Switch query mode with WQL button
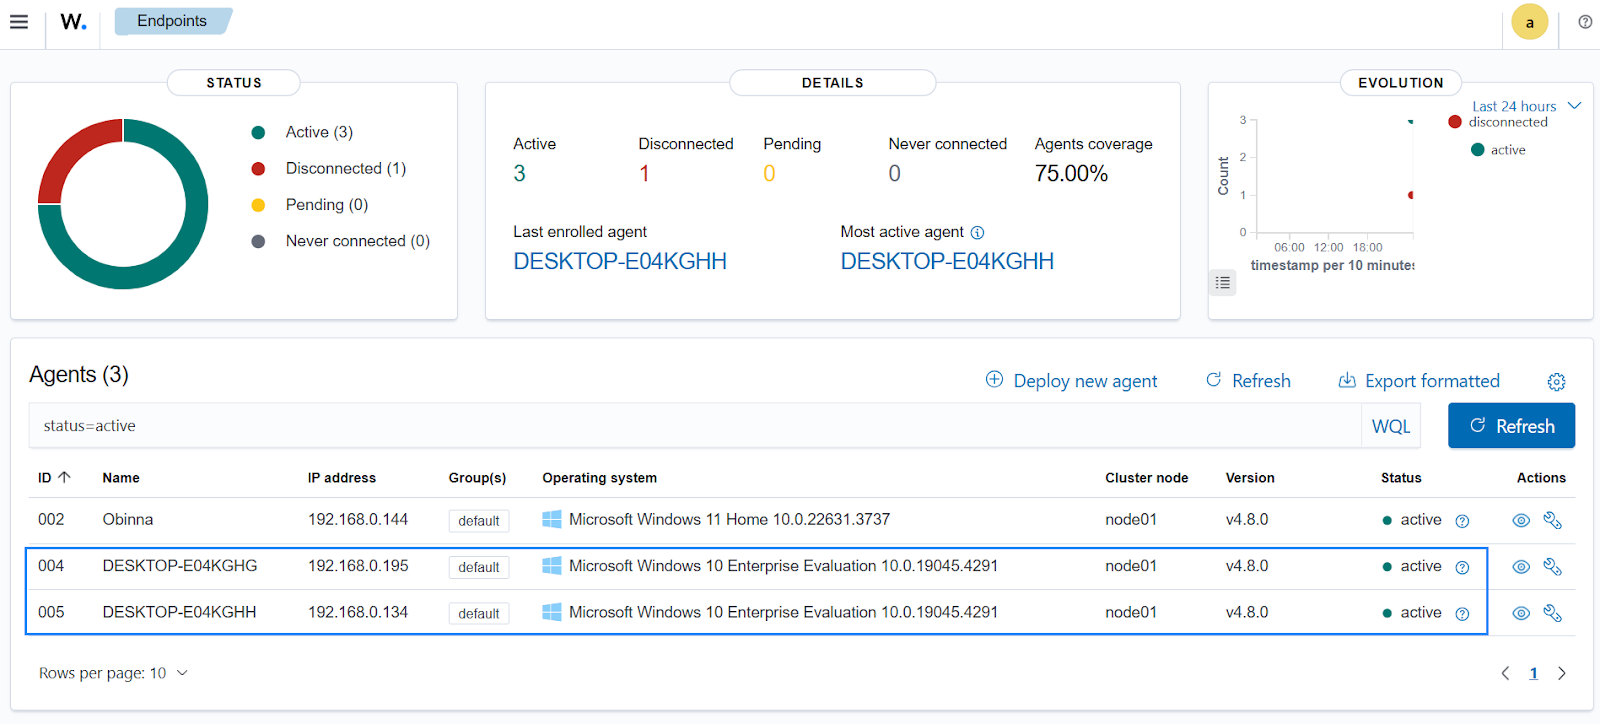Viewport: 1600px width, 724px height. point(1391,426)
